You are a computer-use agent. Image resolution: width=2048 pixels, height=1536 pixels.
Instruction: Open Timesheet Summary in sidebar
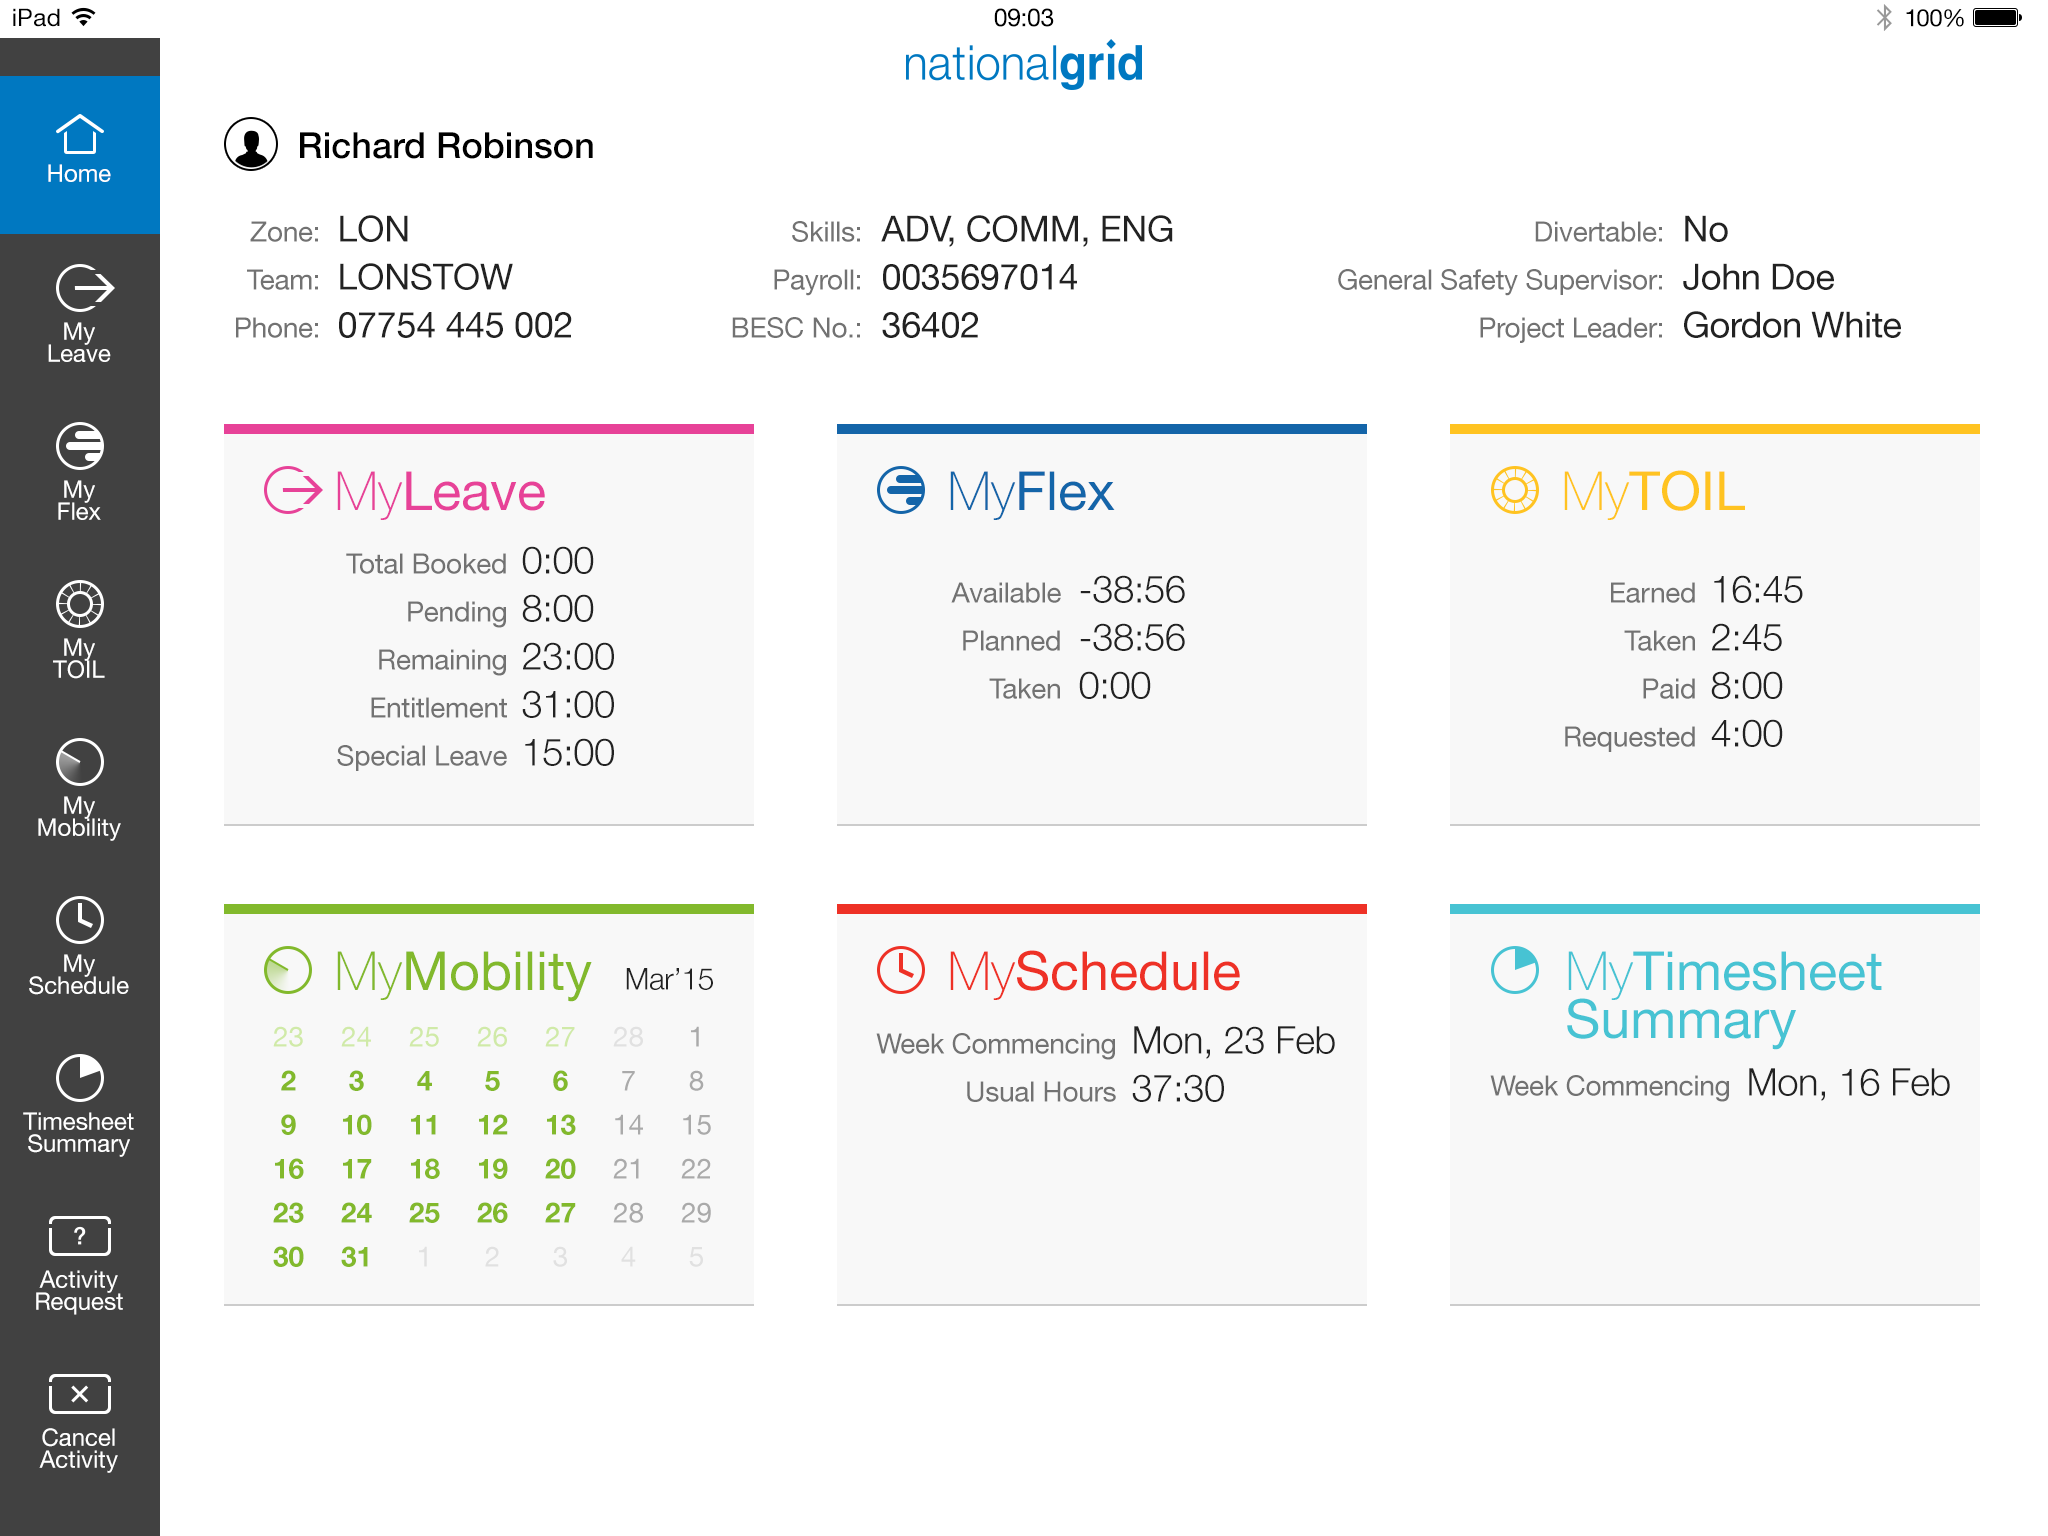click(x=79, y=1103)
